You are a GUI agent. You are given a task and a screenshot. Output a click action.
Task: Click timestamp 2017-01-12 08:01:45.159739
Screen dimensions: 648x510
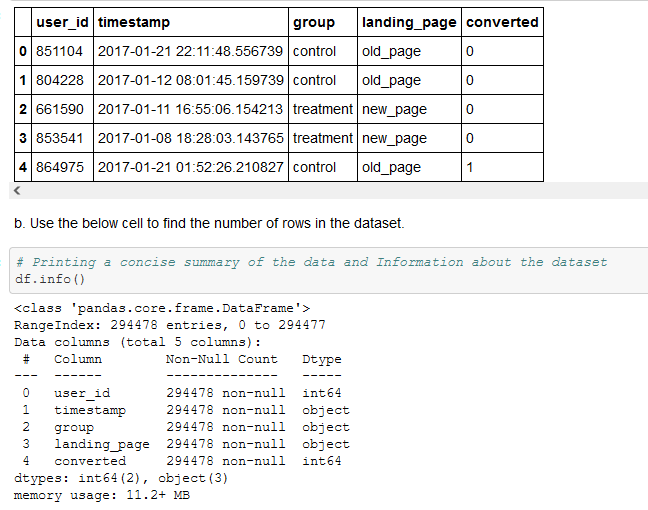191,80
